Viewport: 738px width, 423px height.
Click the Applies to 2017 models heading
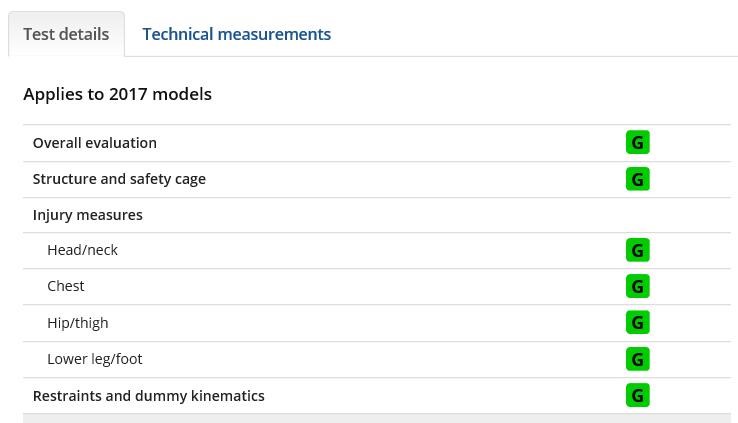point(118,94)
